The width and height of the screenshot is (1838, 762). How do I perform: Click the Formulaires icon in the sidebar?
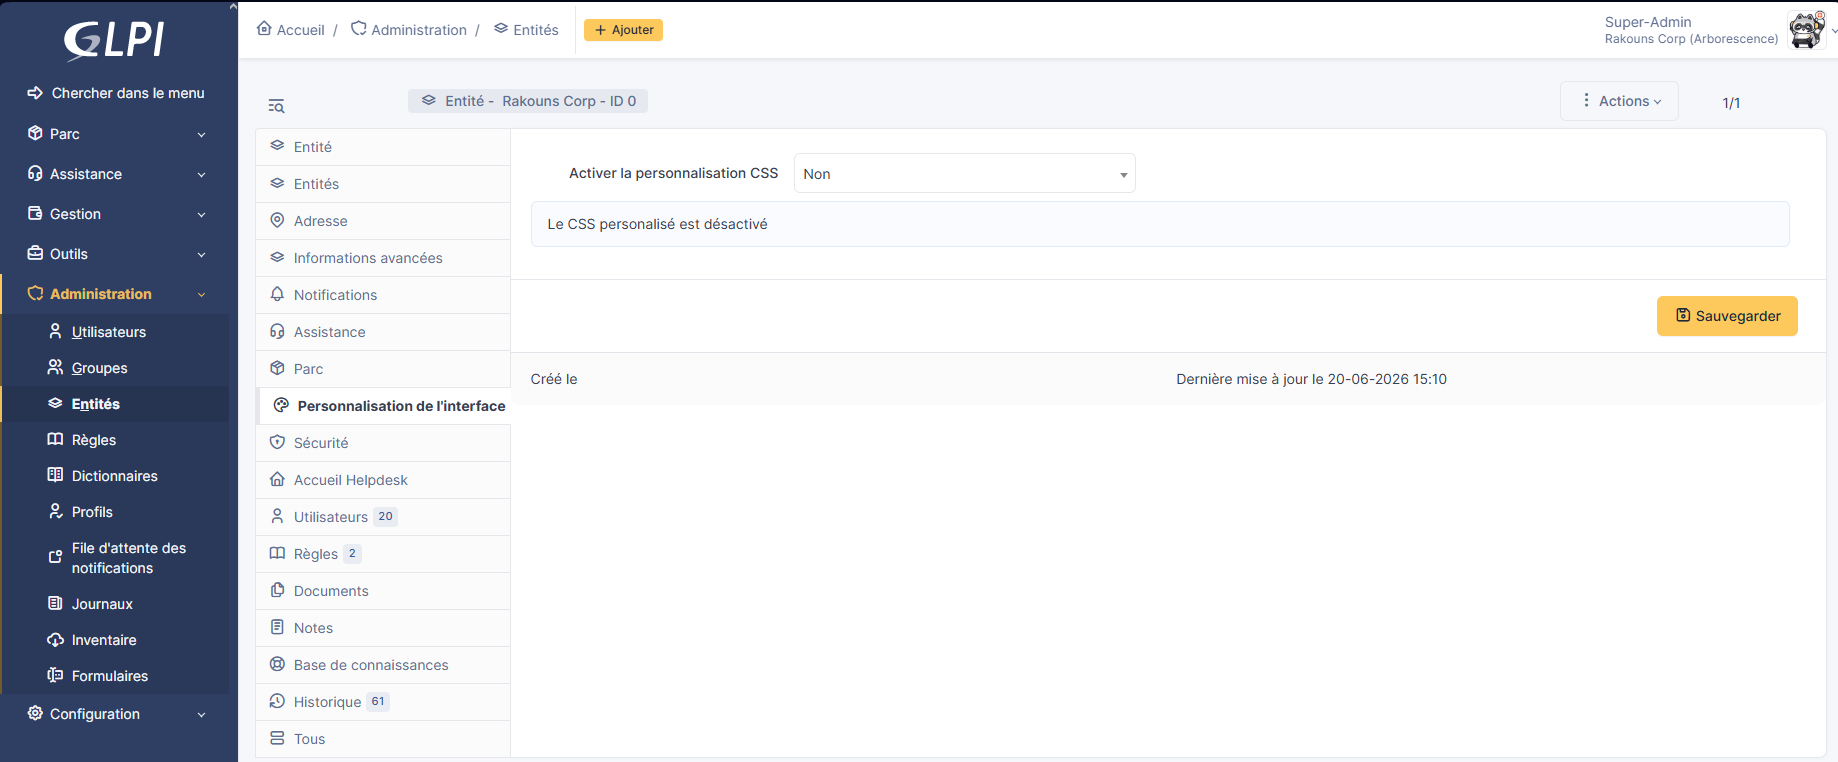pos(55,675)
